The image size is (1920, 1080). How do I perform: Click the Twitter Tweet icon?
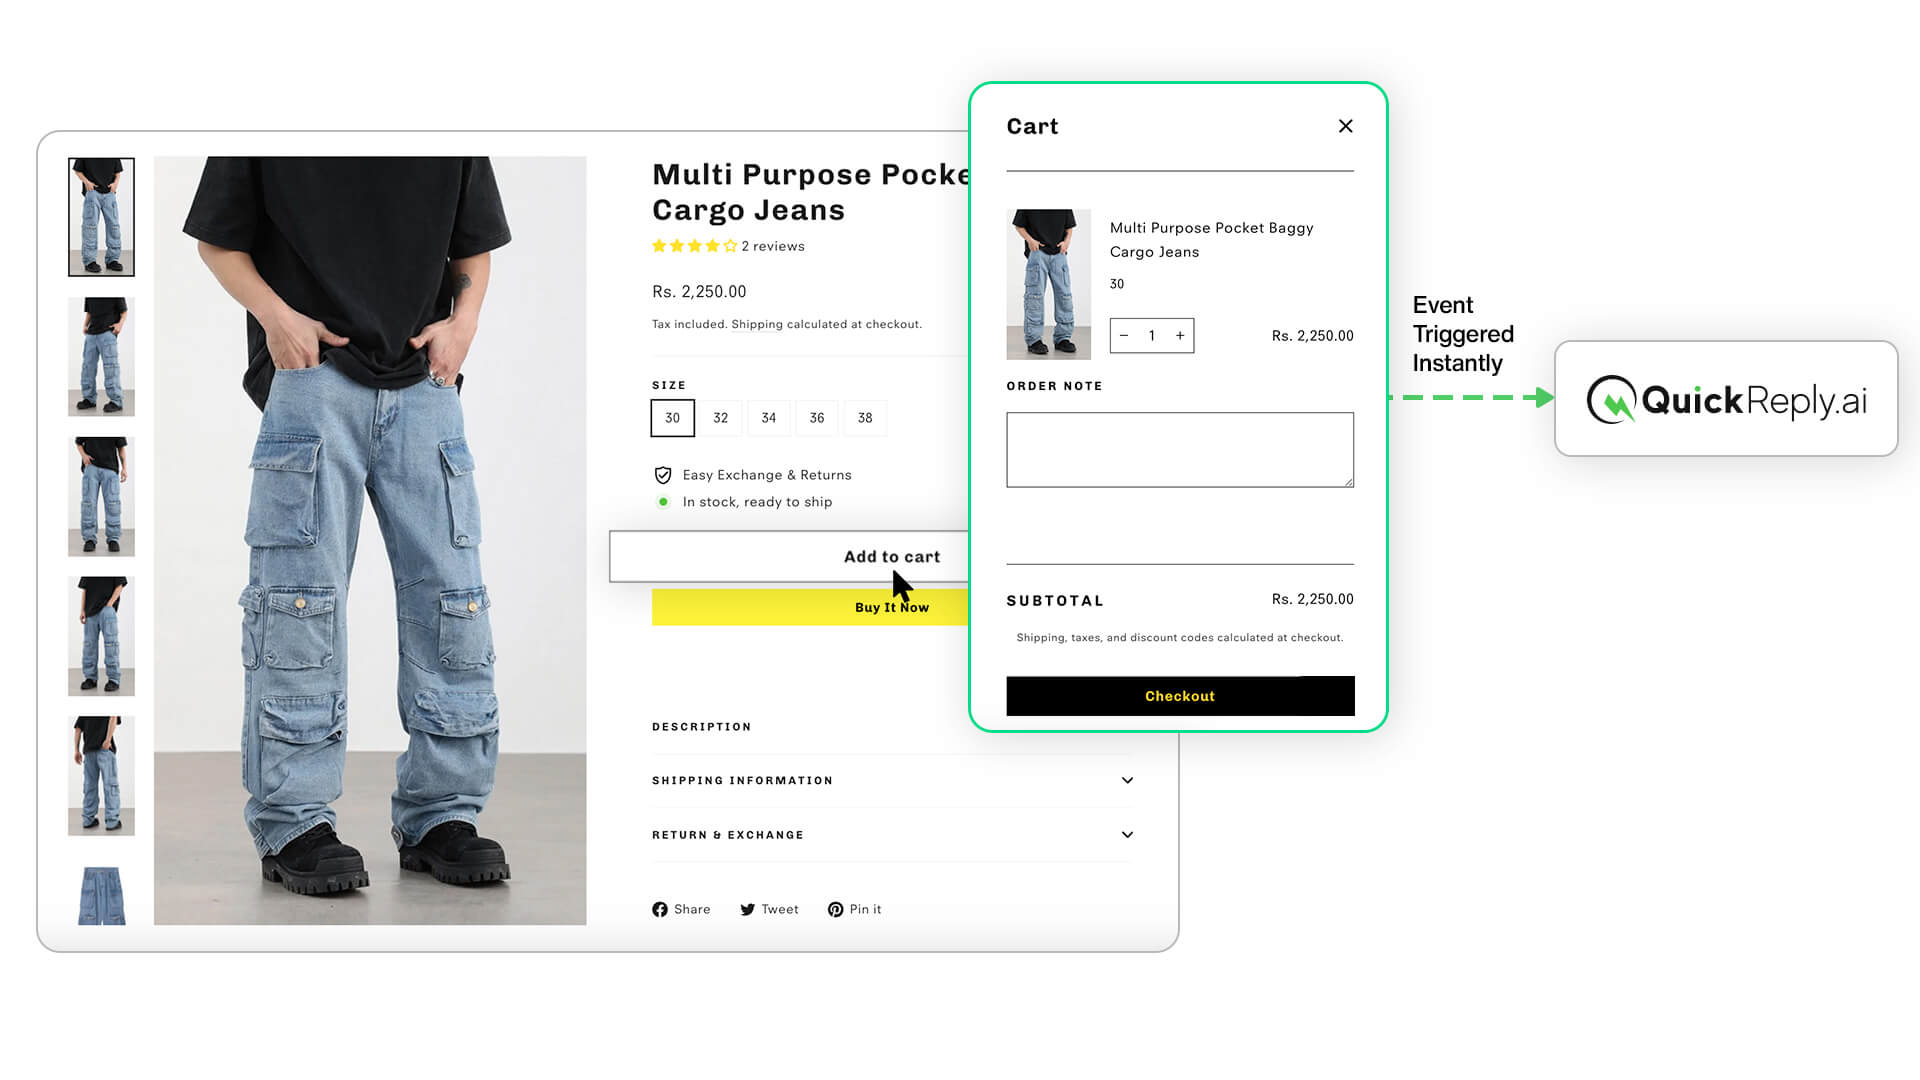click(x=747, y=909)
